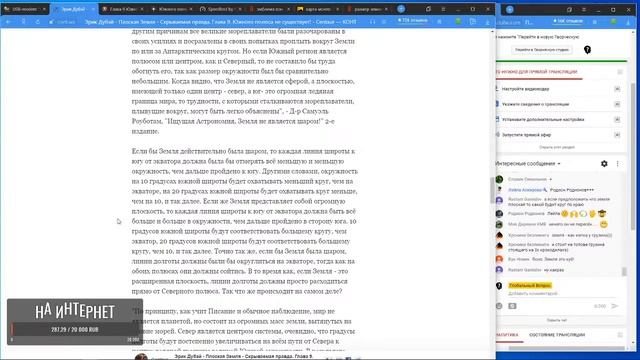Screen dimensions: 640x360
Task: Click the 'ну наверх' chat message
Action: (x=554, y=270)
